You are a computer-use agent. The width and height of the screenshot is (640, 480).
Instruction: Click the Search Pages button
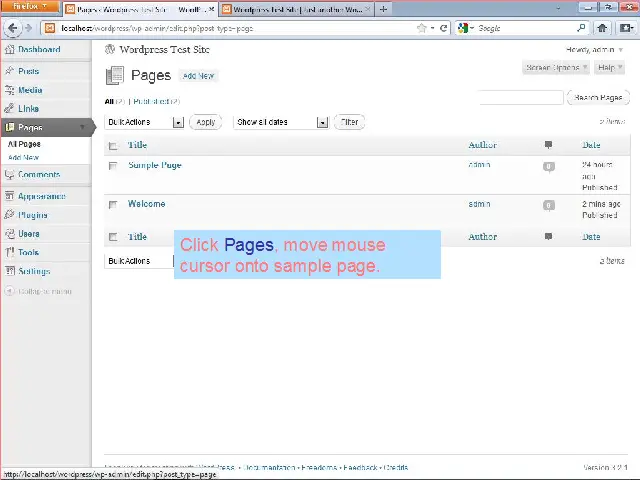[x=598, y=98]
